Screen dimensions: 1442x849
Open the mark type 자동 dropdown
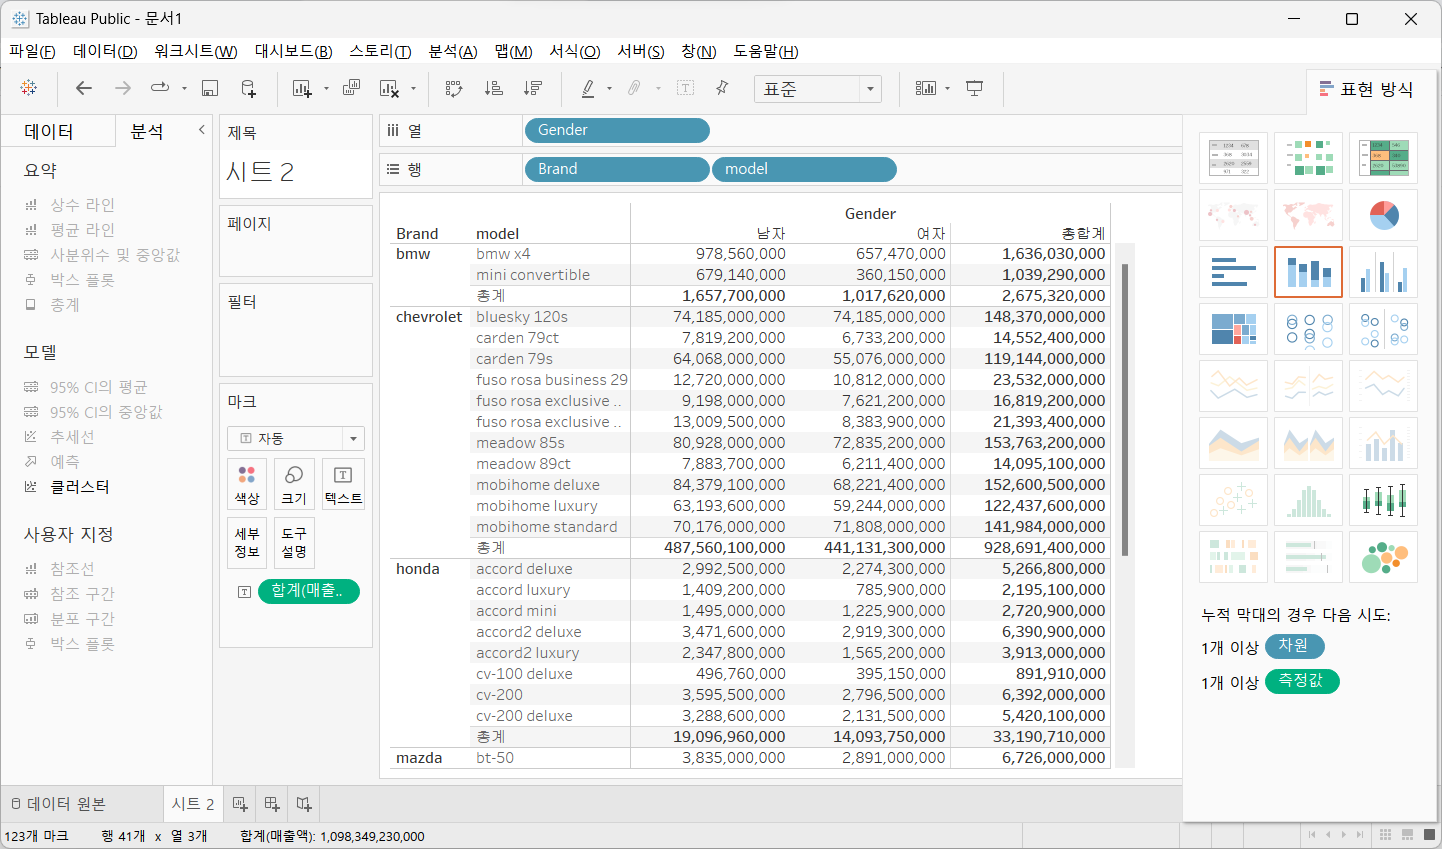pos(296,439)
